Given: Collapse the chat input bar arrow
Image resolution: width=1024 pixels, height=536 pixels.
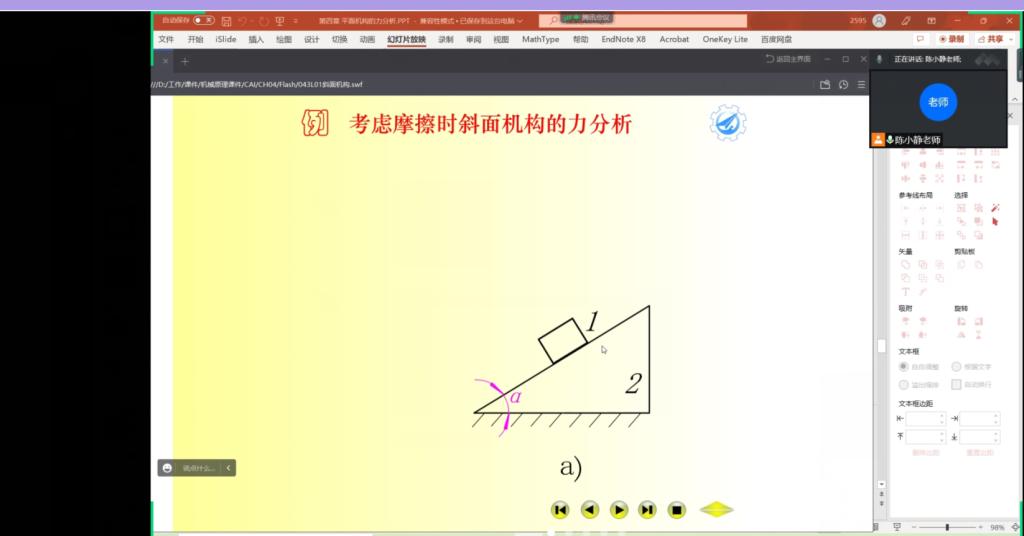Looking at the screenshot, I should (x=228, y=467).
